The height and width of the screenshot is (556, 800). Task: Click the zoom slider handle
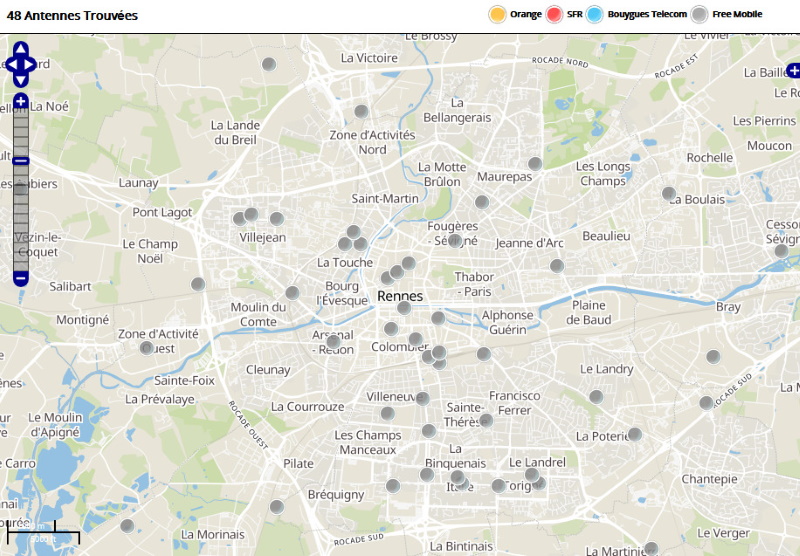21,161
